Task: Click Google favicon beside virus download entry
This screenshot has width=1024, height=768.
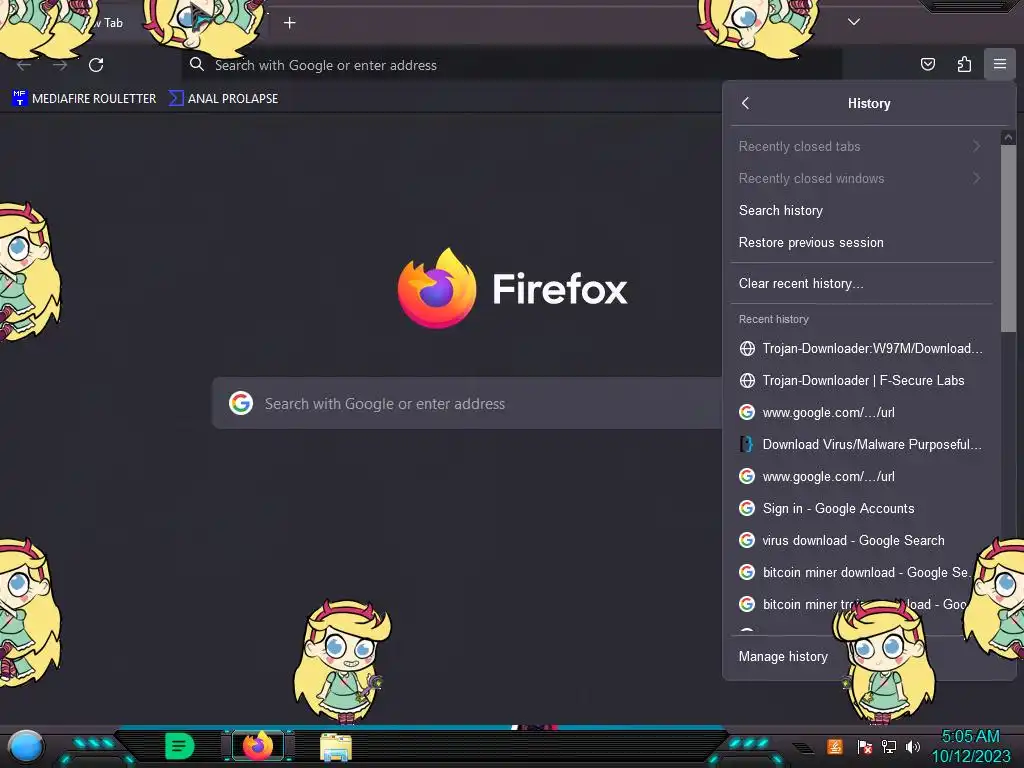Action: coord(747,540)
